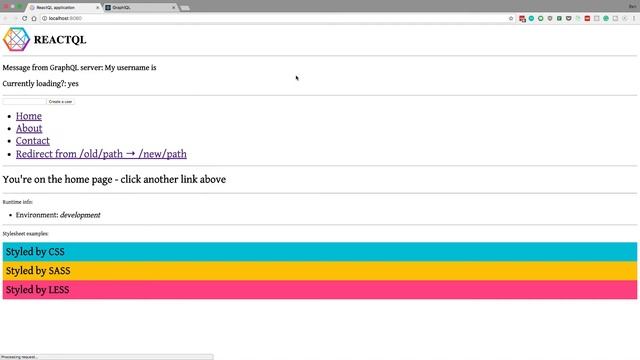
Task: Click the 'Message from GraphQL server' text
Action: coord(79,68)
